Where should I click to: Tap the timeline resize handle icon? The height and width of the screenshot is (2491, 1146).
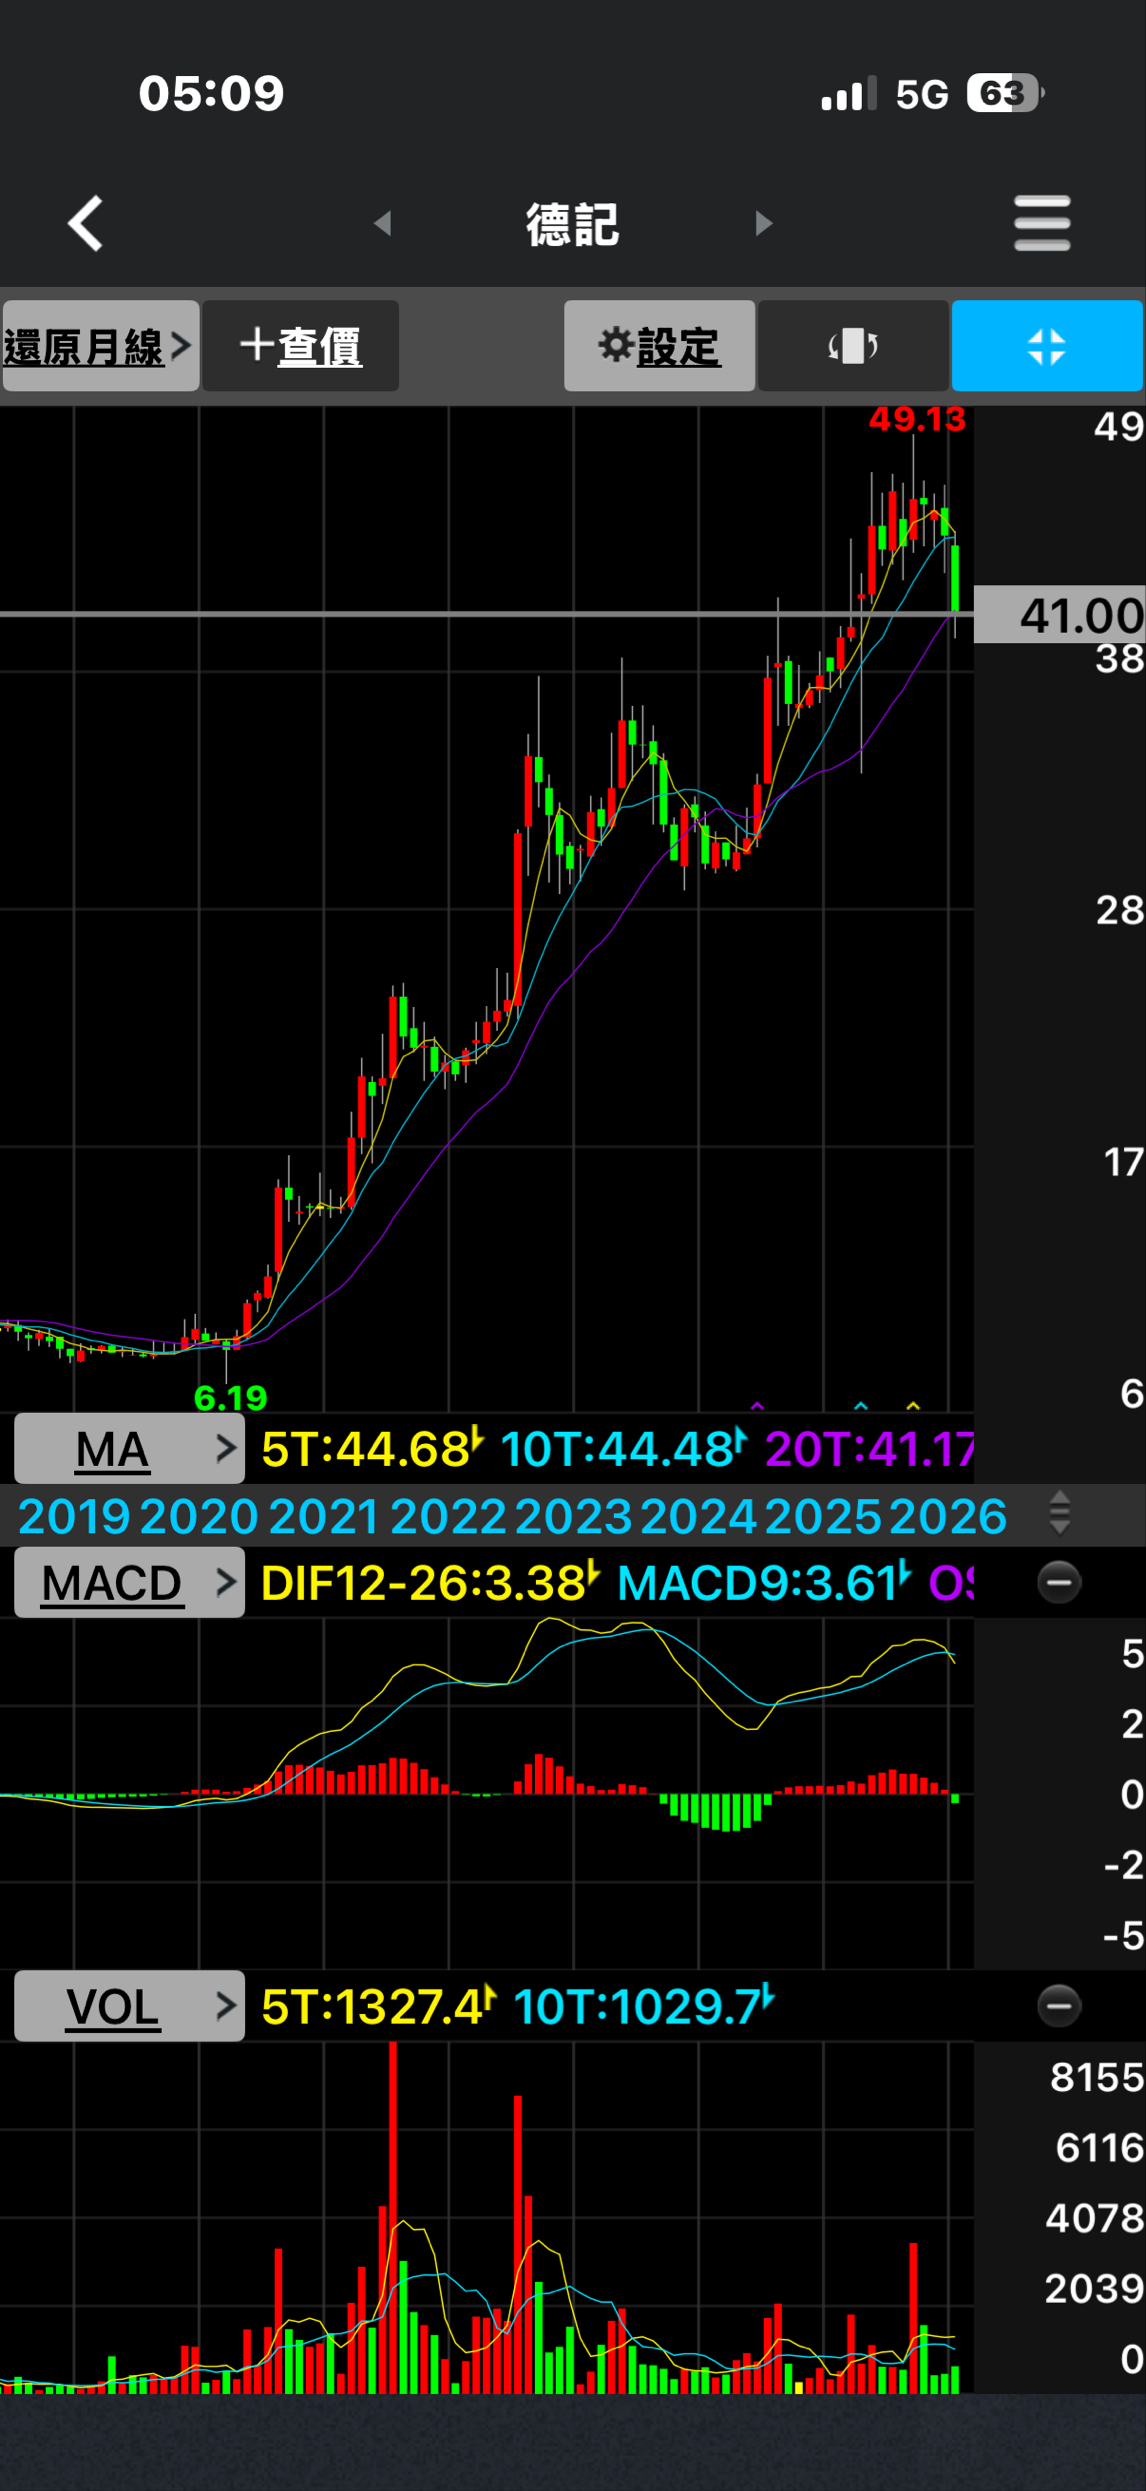[x=1060, y=1513]
